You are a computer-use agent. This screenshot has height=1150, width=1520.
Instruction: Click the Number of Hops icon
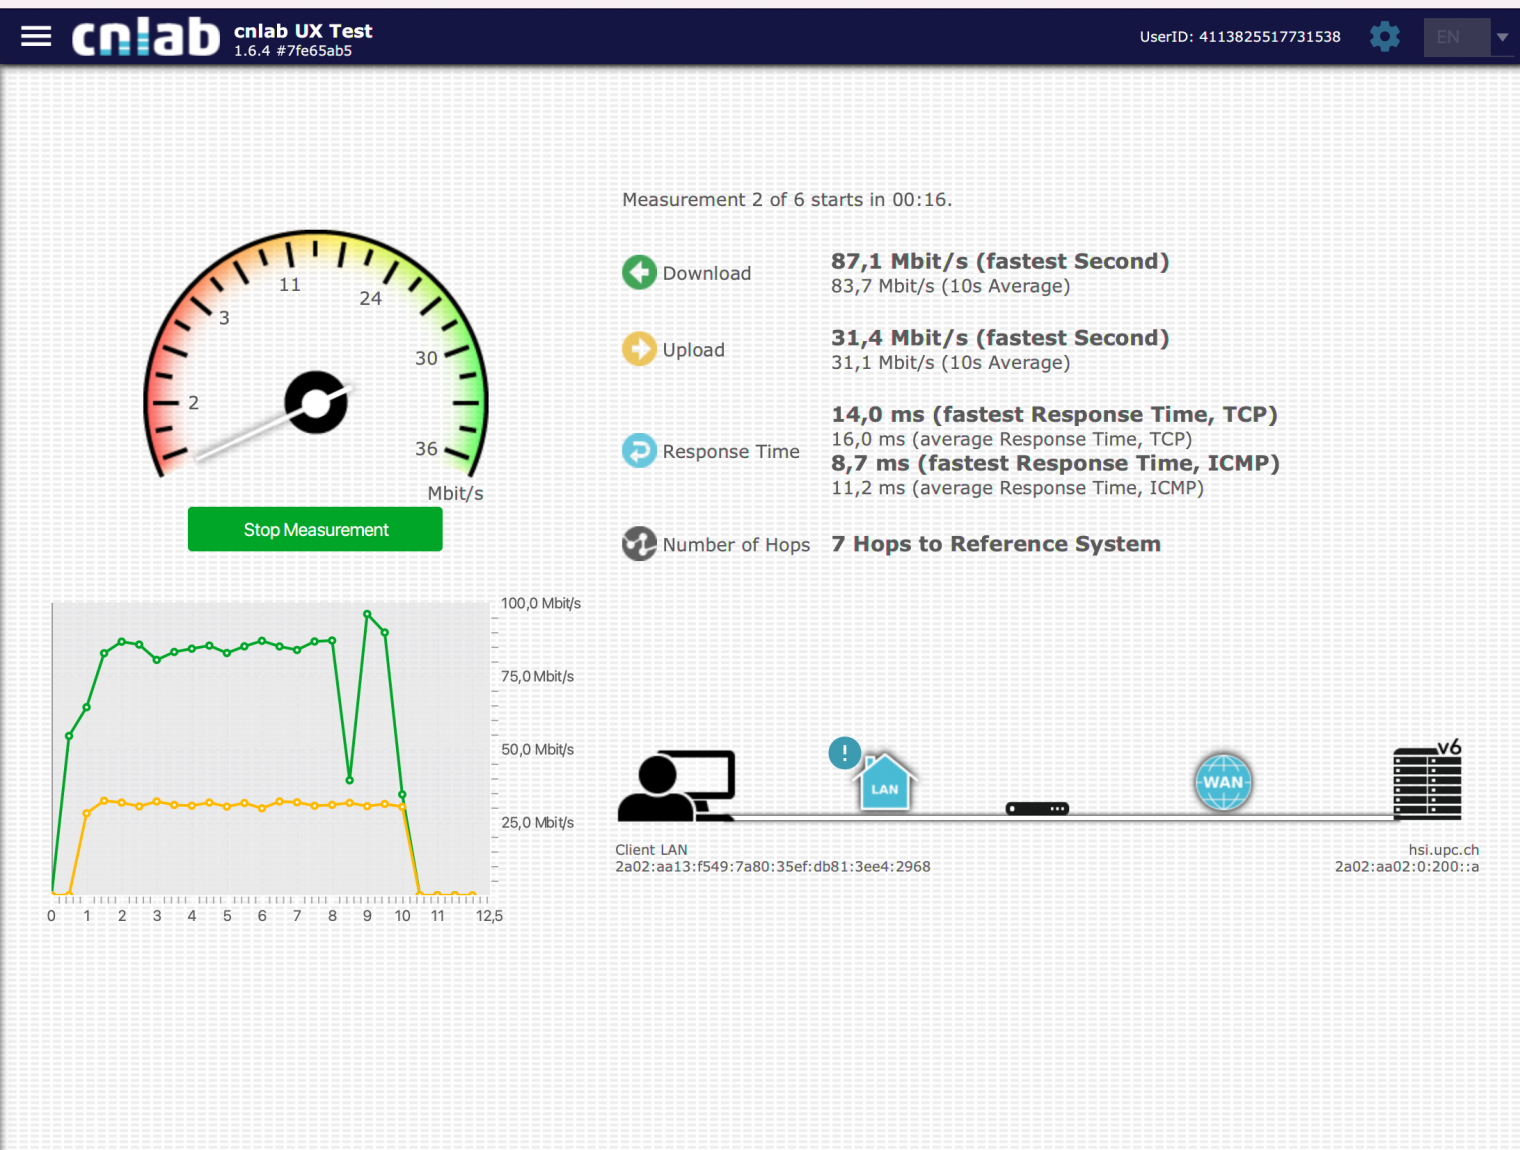pos(639,544)
